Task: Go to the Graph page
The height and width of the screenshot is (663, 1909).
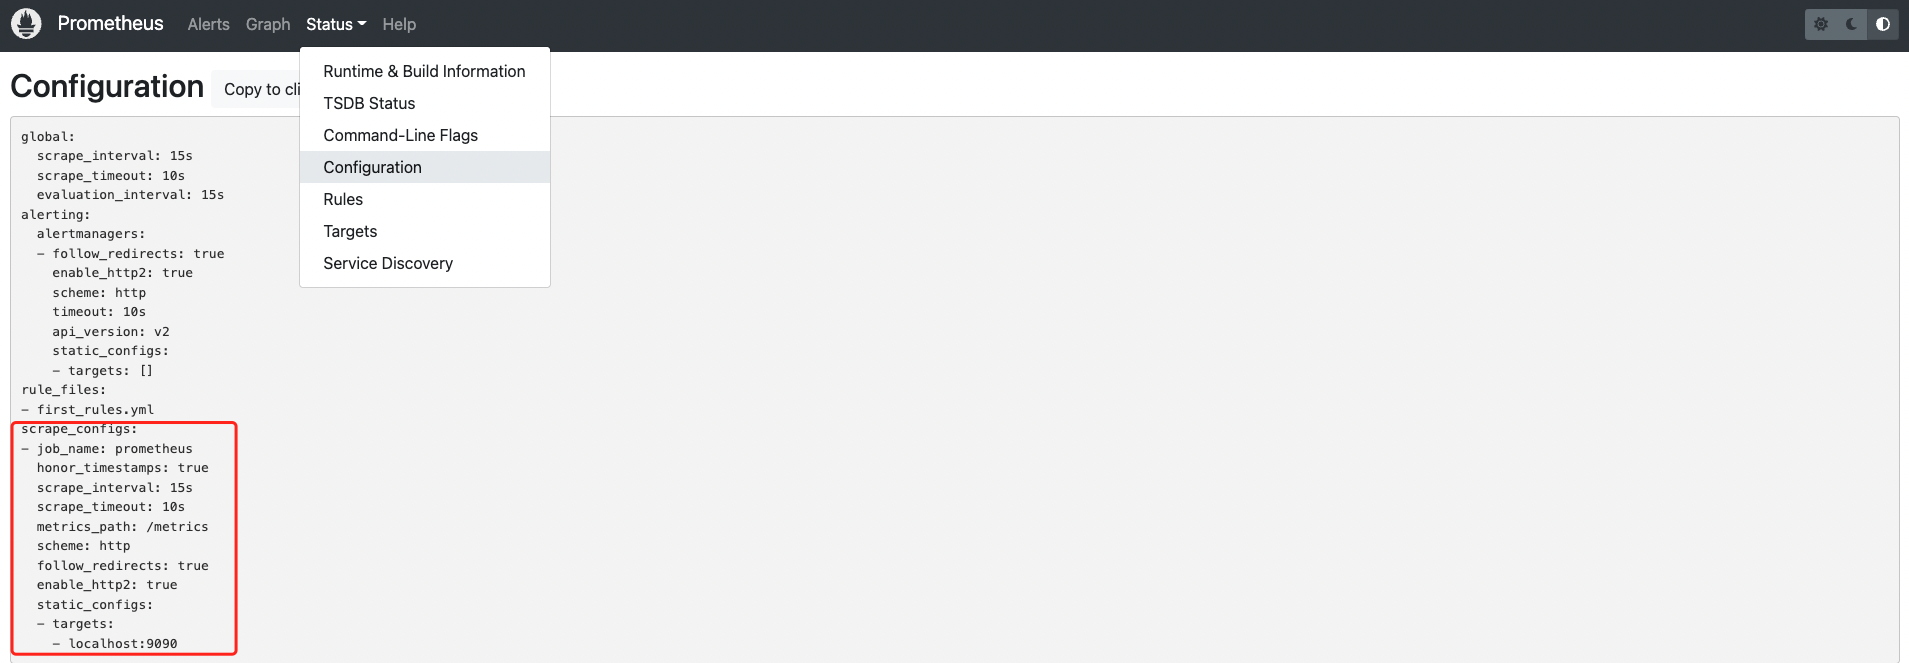Action: 268,24
